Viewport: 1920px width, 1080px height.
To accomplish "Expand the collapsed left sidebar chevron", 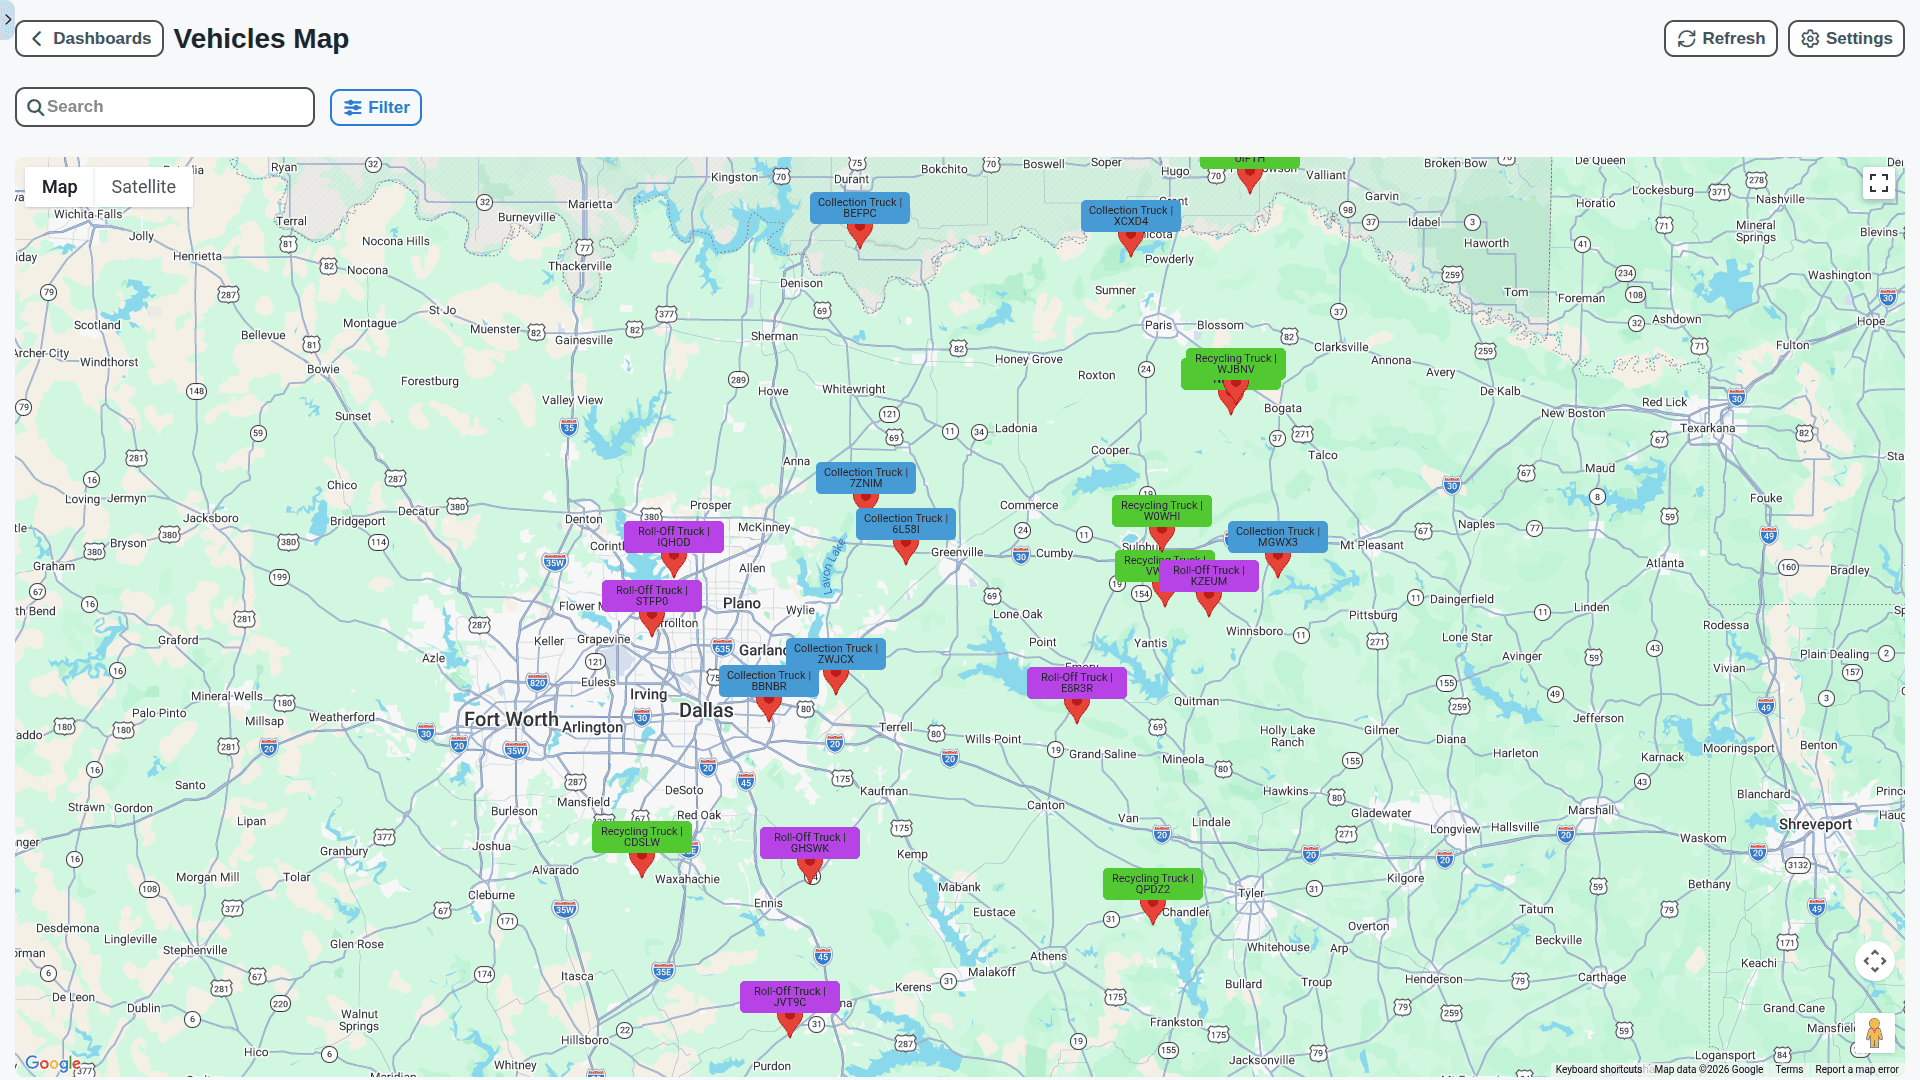I will tap(7, 19).
